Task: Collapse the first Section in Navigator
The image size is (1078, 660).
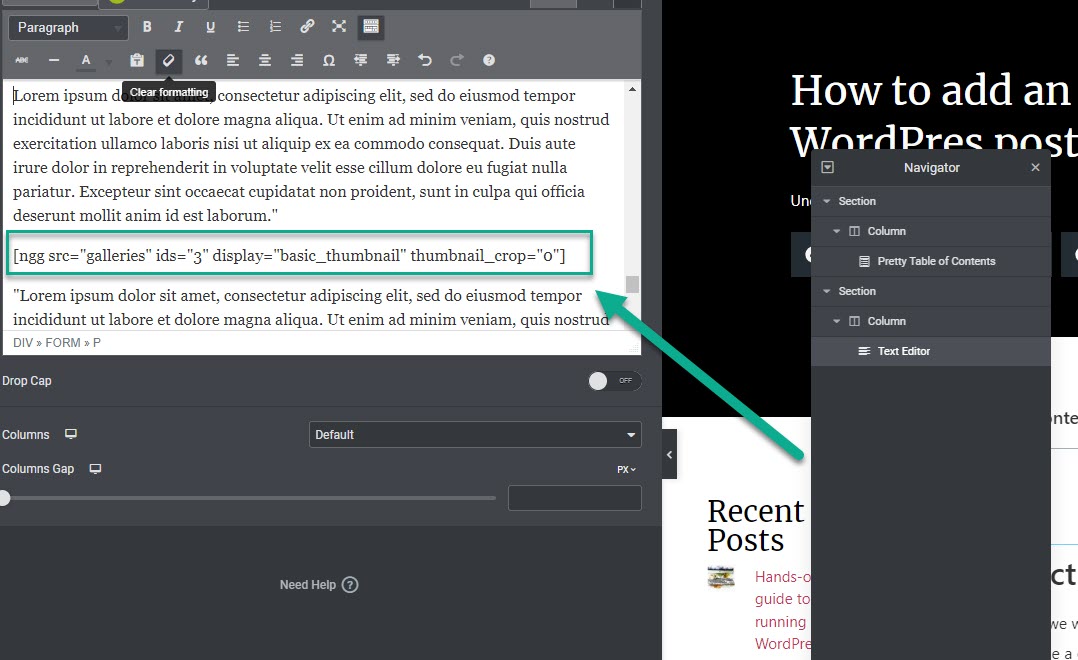Action: tap(827, 201)
